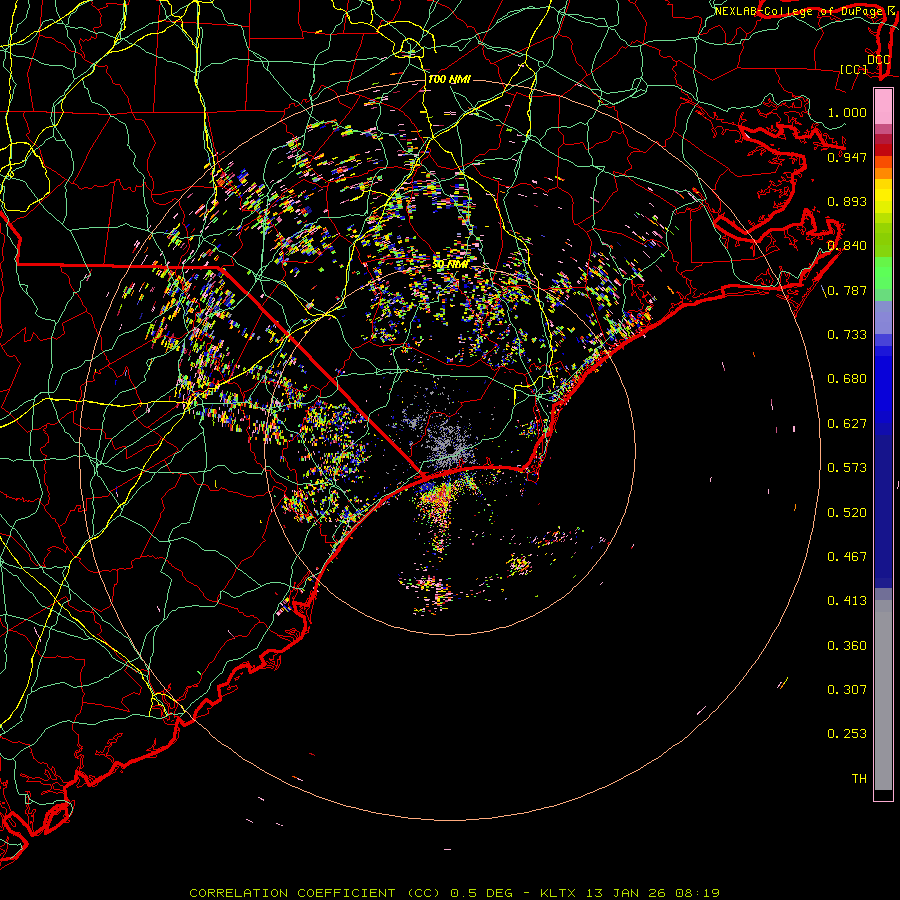This screenshot has height=900, width=900.
Task: Select the 0.253 scale value
Action: [847, 734]
